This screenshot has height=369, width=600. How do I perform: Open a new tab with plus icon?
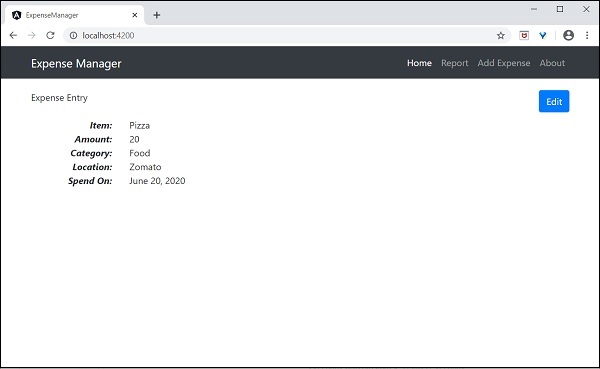[x=157, y=15]
